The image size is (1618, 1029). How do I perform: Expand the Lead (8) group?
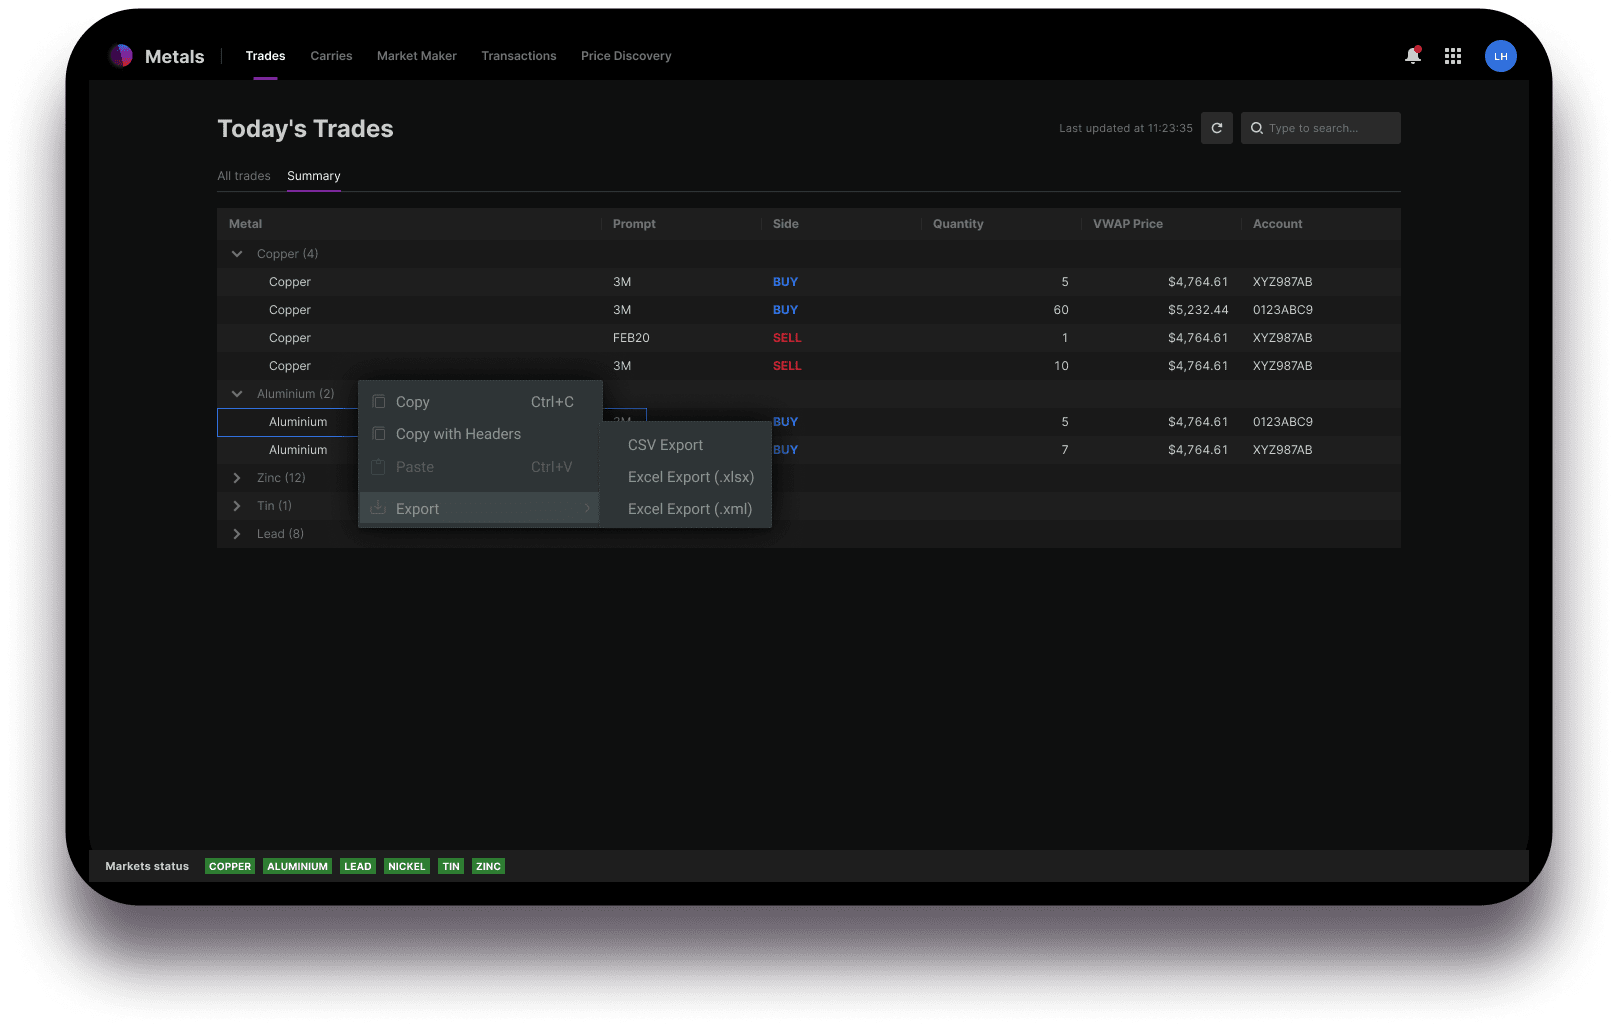tap(237, 534)
